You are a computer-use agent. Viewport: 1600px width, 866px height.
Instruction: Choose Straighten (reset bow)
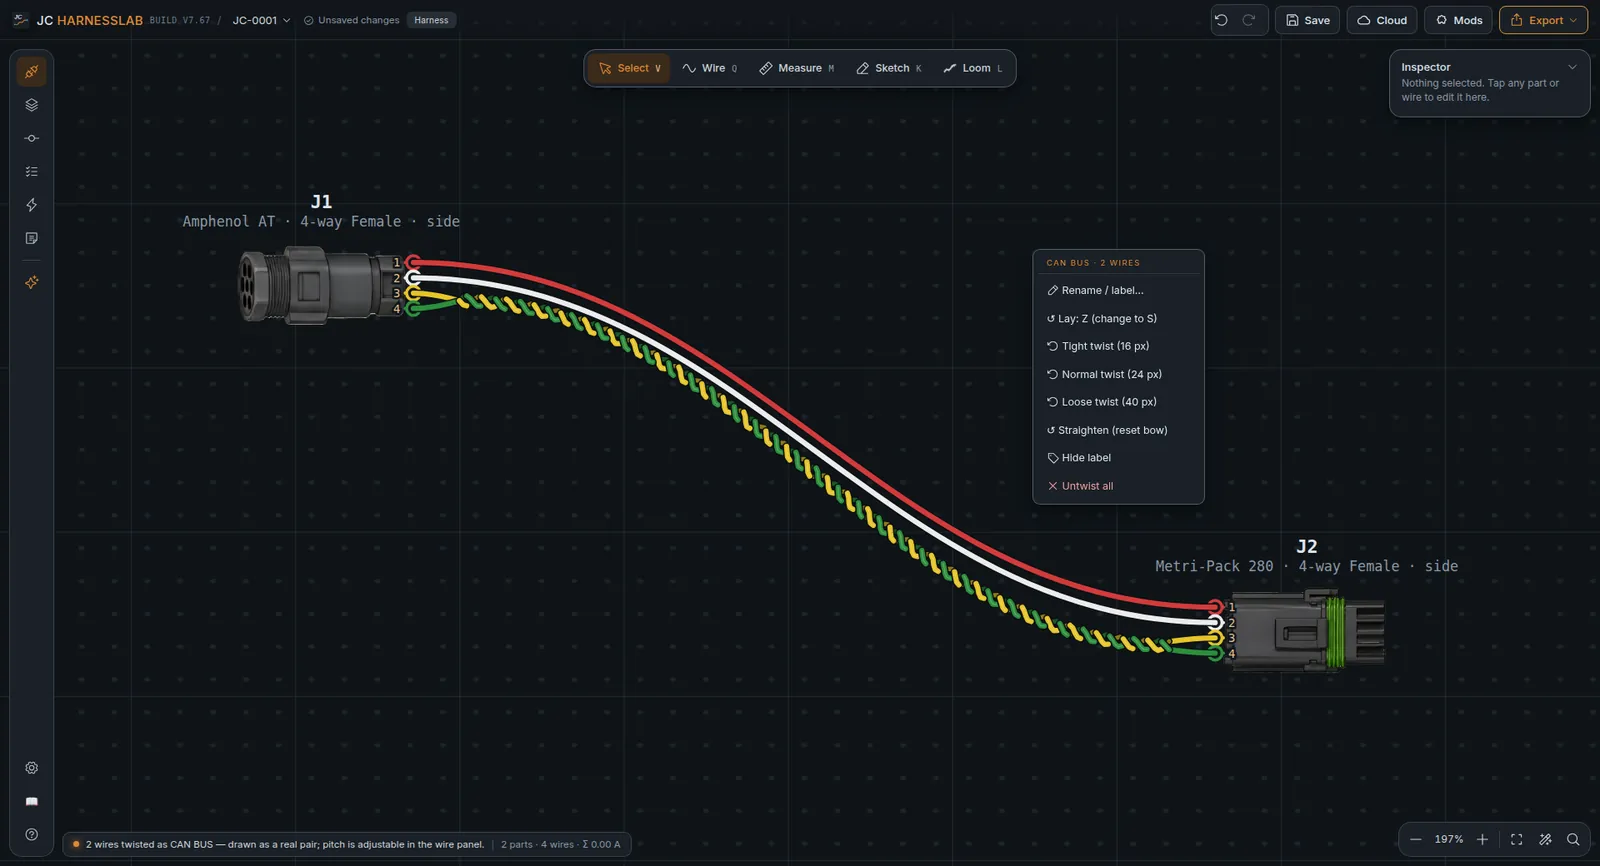(x=1118, y=430)
